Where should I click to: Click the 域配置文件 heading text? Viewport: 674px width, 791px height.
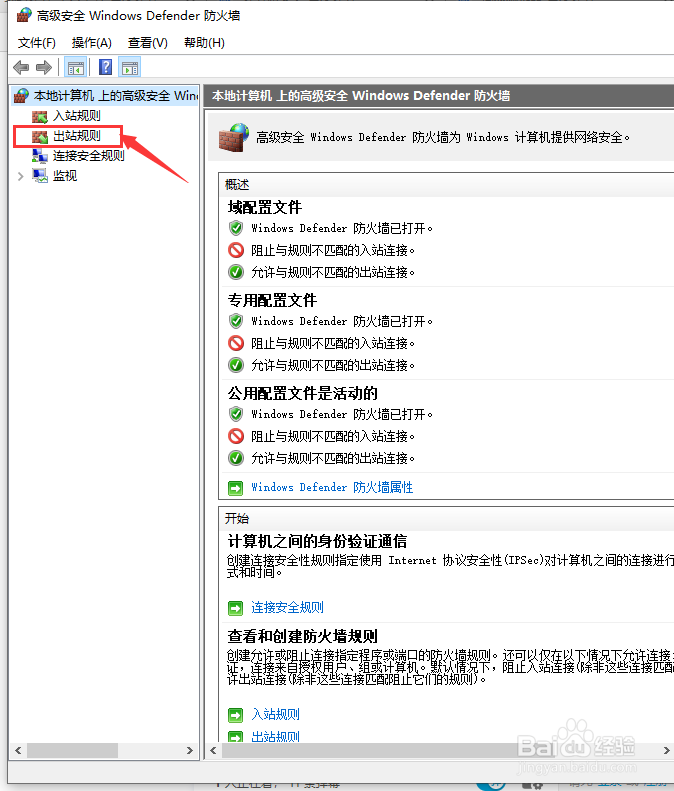tap(264, 207)
